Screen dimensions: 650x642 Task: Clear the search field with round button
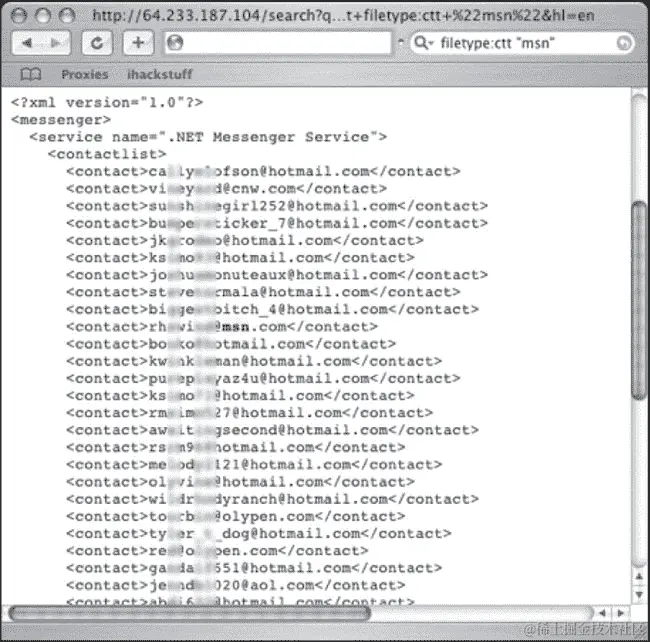pyautogui.click(x=623, y=43)
